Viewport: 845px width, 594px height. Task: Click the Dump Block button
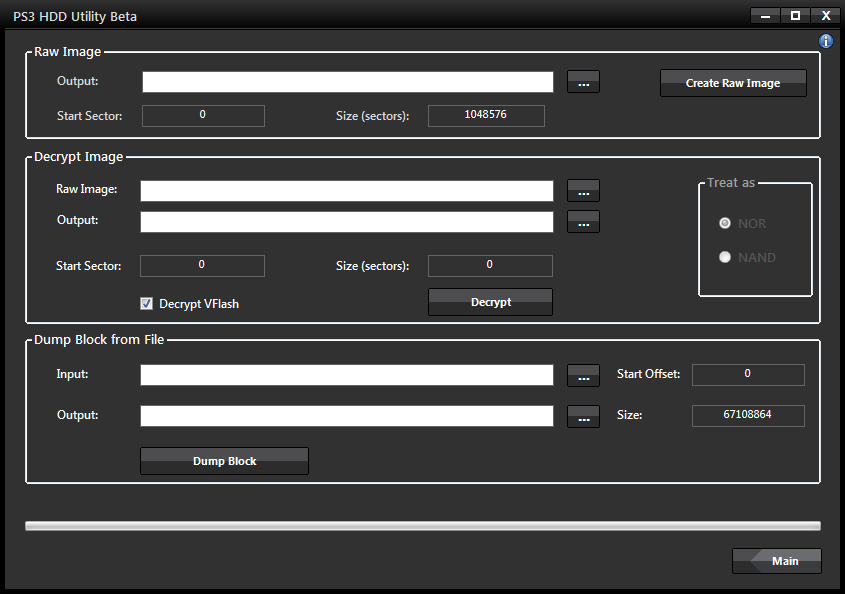(x=224, y=461)
